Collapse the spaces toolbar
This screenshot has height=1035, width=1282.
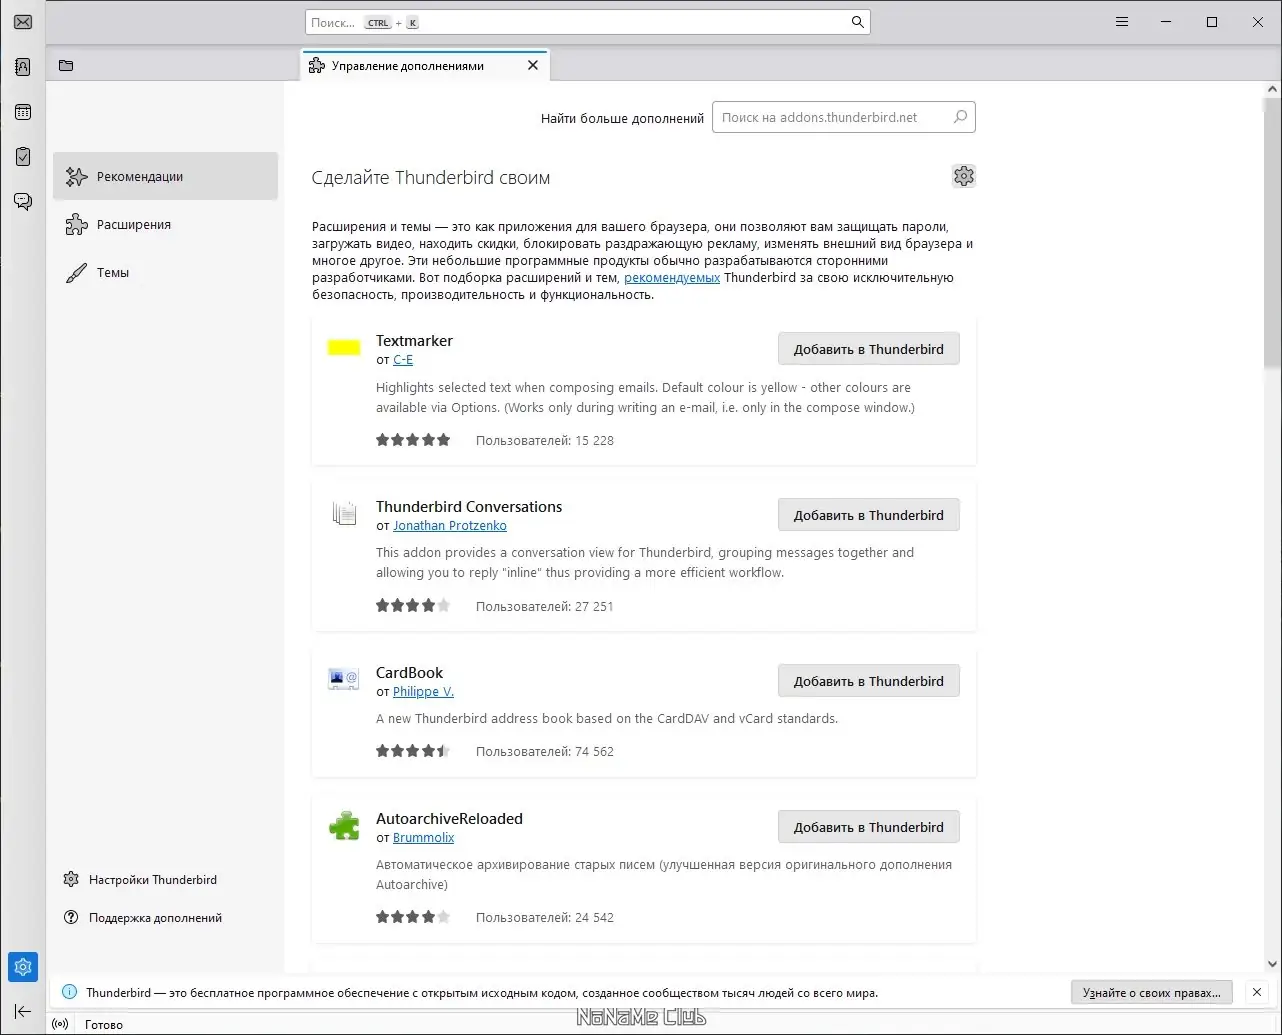coord(23,1011)
